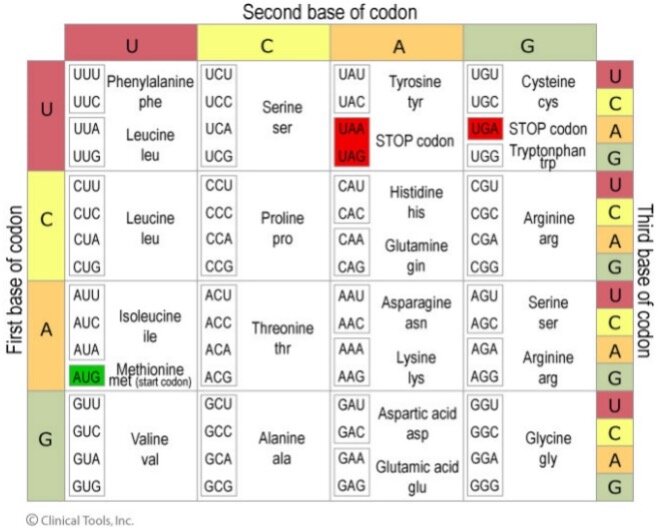
Task: Click the red UGA stop codon box
Action: (x=483, y=129)
